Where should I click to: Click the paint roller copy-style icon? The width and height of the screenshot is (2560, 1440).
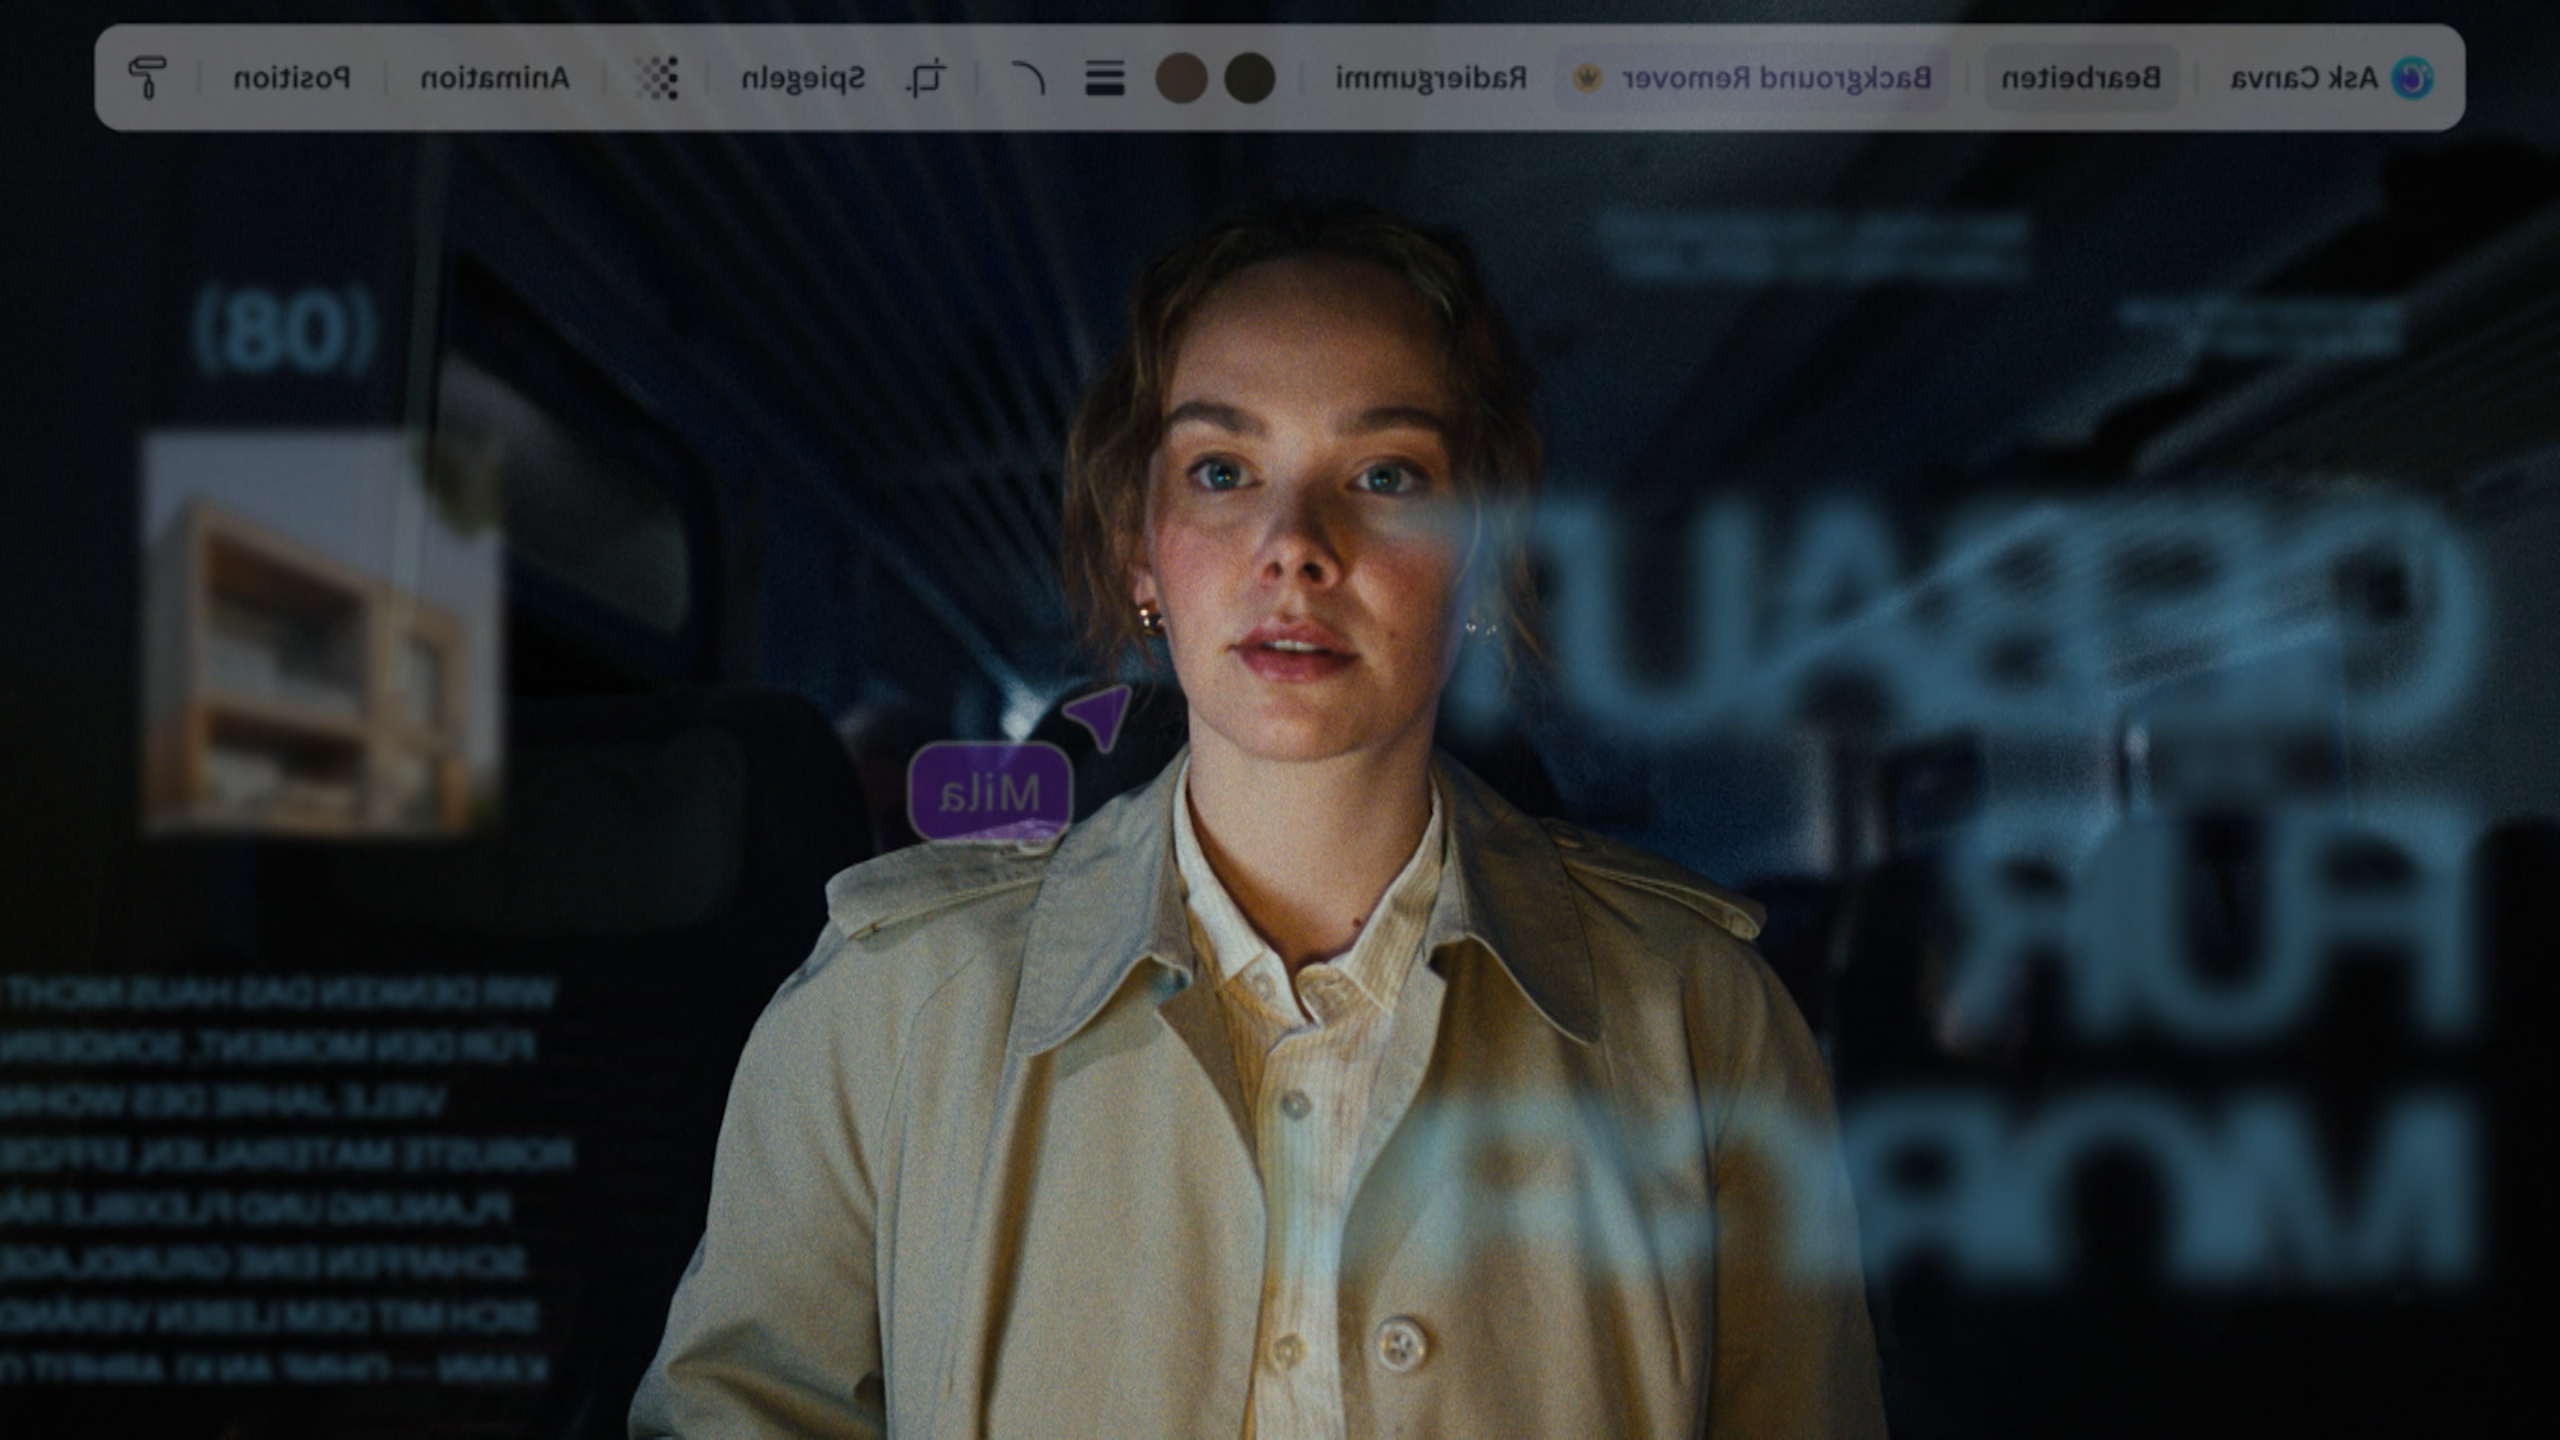tap(148, 77)
